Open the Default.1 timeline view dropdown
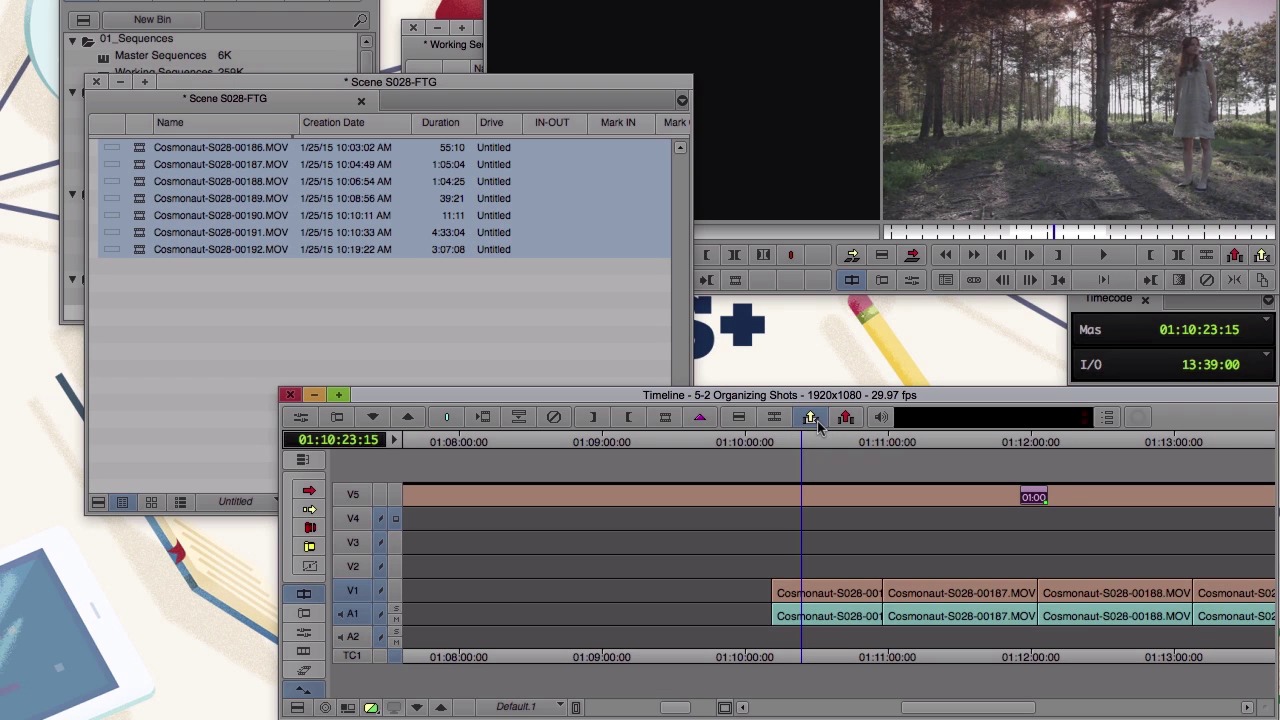The image size is (1280, 720). [x=522, y=708]
